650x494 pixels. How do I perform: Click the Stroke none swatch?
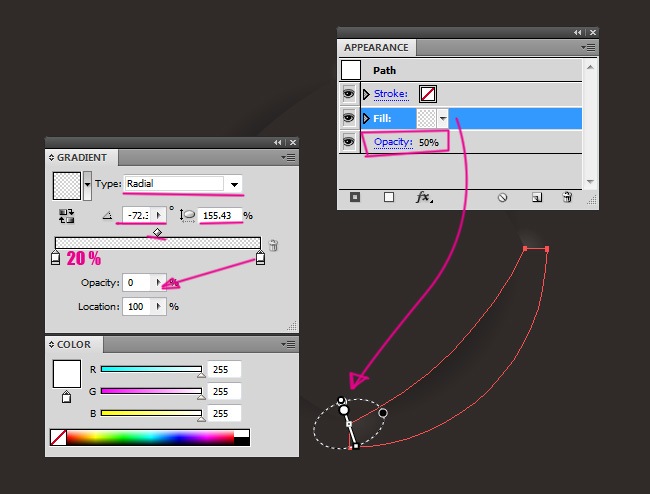pos(428,94)
